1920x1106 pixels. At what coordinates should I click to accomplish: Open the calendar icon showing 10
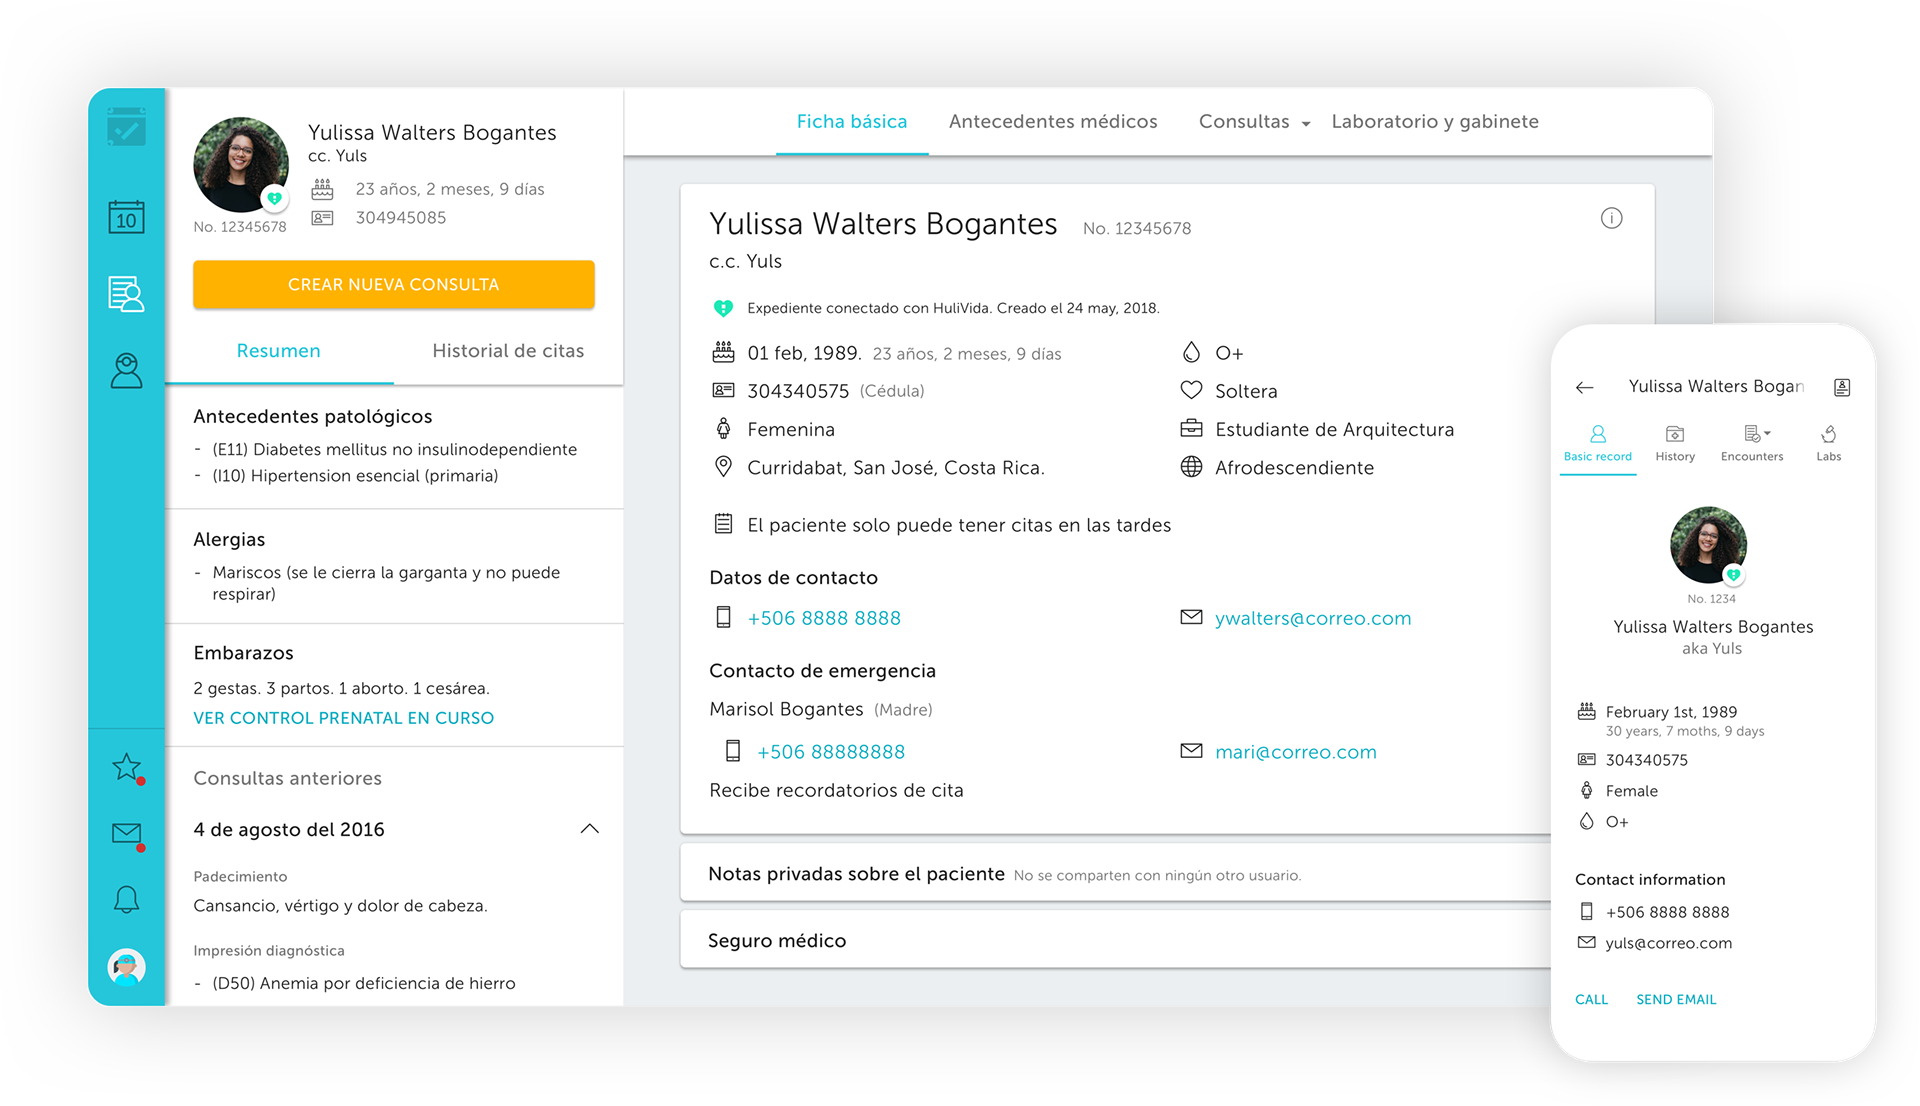tap(126, 217)
